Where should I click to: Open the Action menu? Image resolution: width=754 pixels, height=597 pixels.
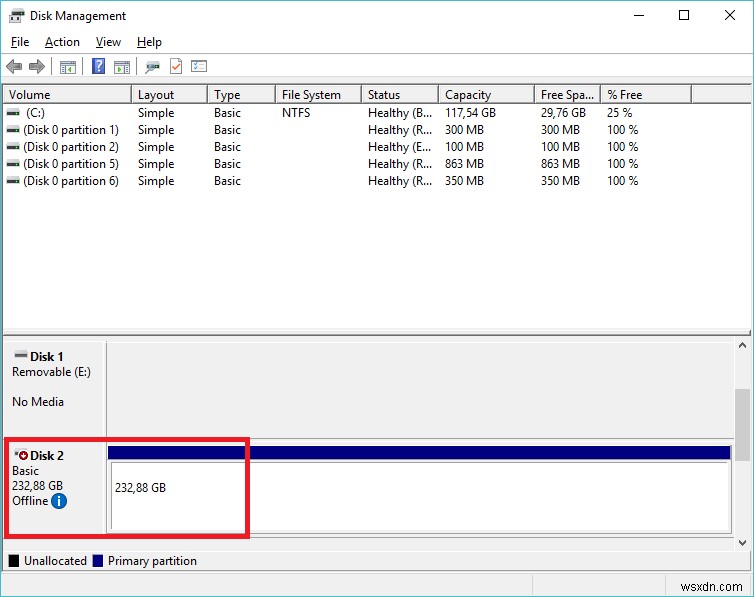pos(62,42)
